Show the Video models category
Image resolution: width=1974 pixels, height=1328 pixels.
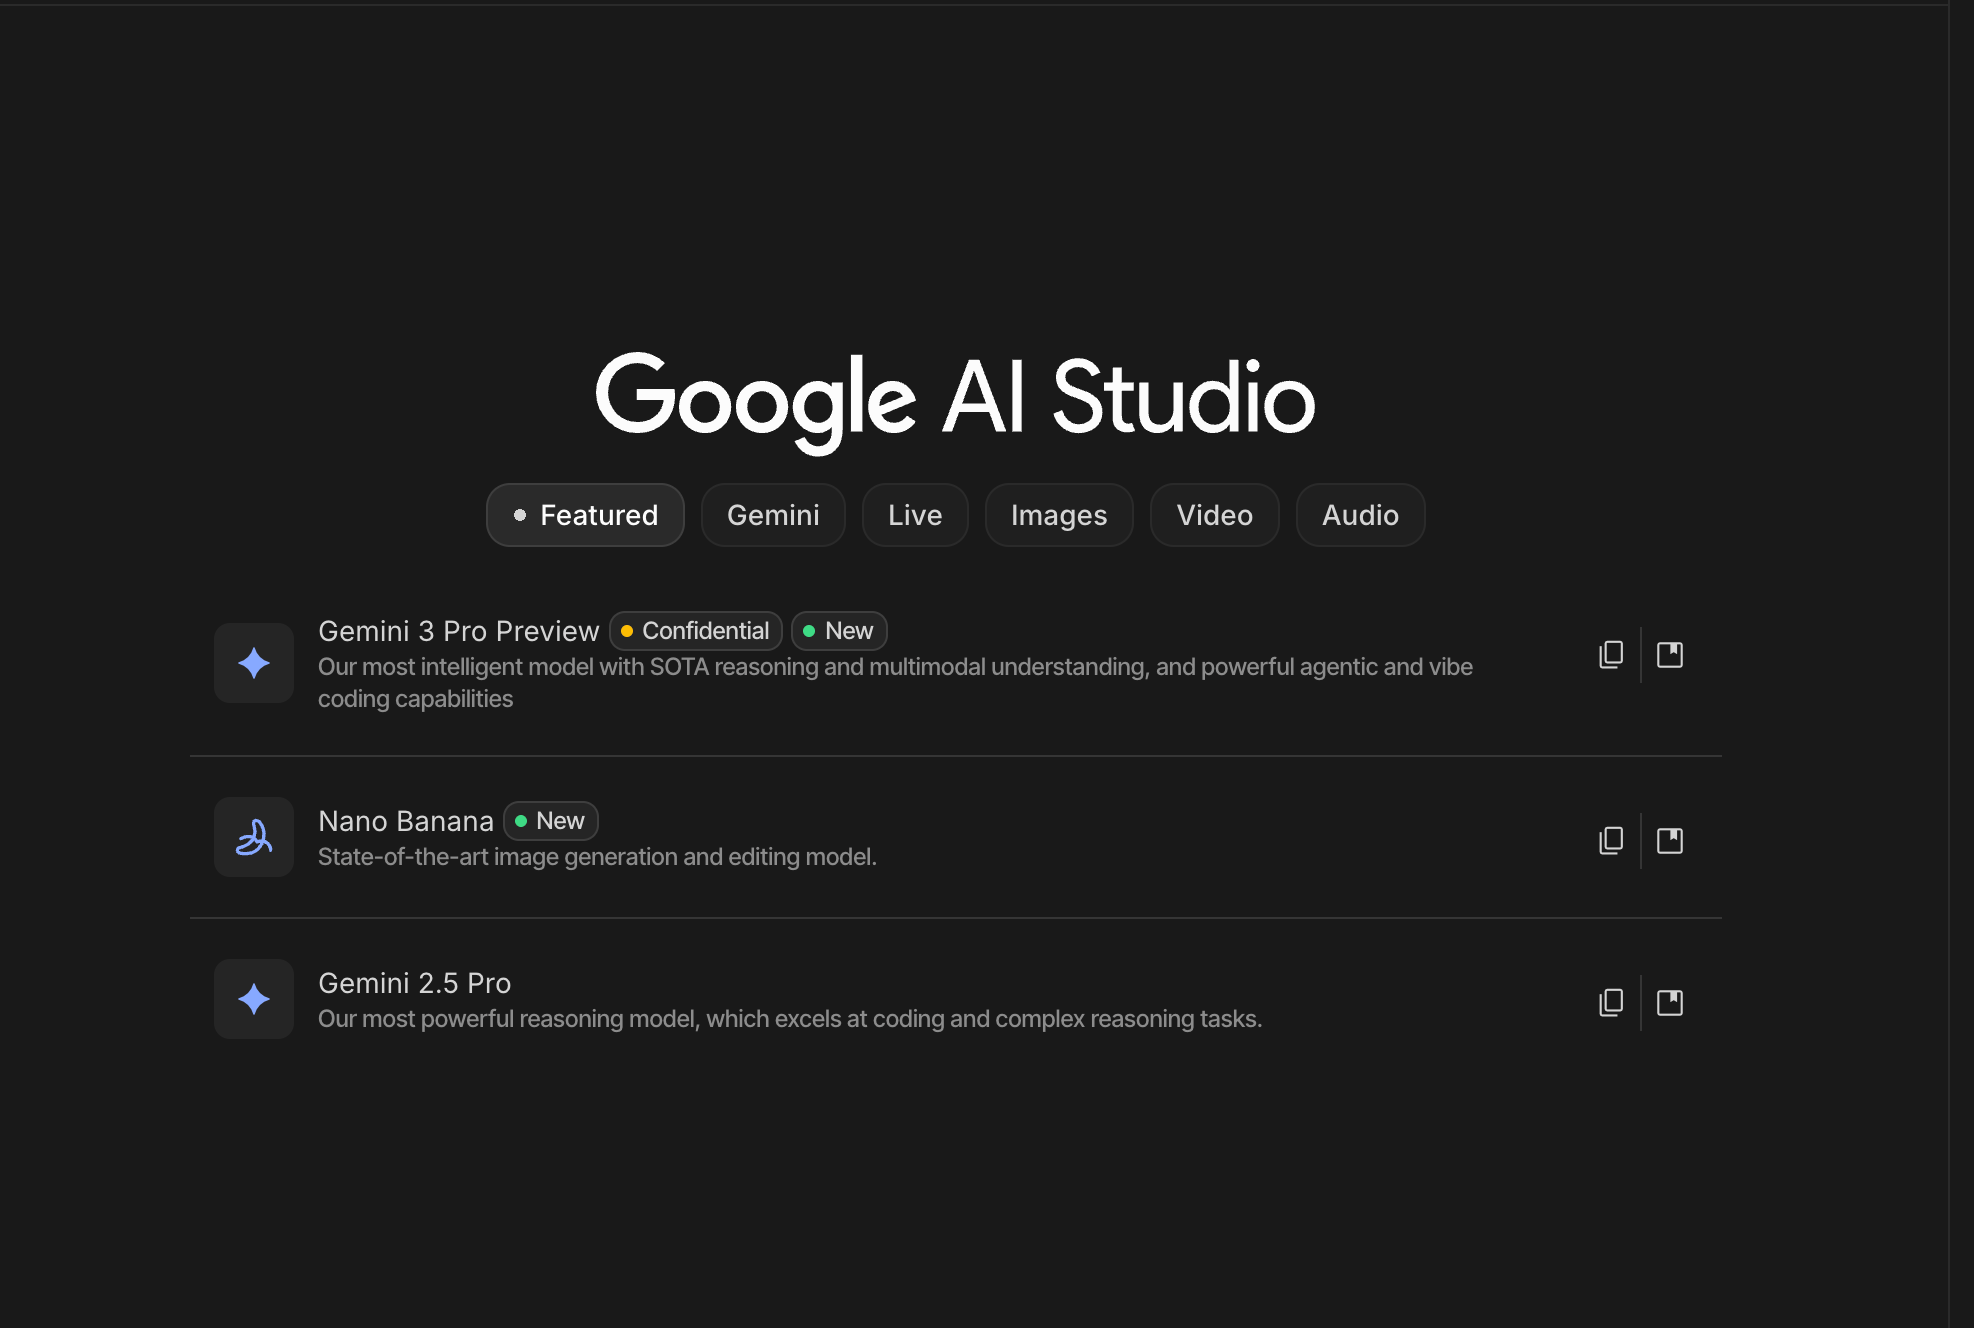tap(1214, 515)
